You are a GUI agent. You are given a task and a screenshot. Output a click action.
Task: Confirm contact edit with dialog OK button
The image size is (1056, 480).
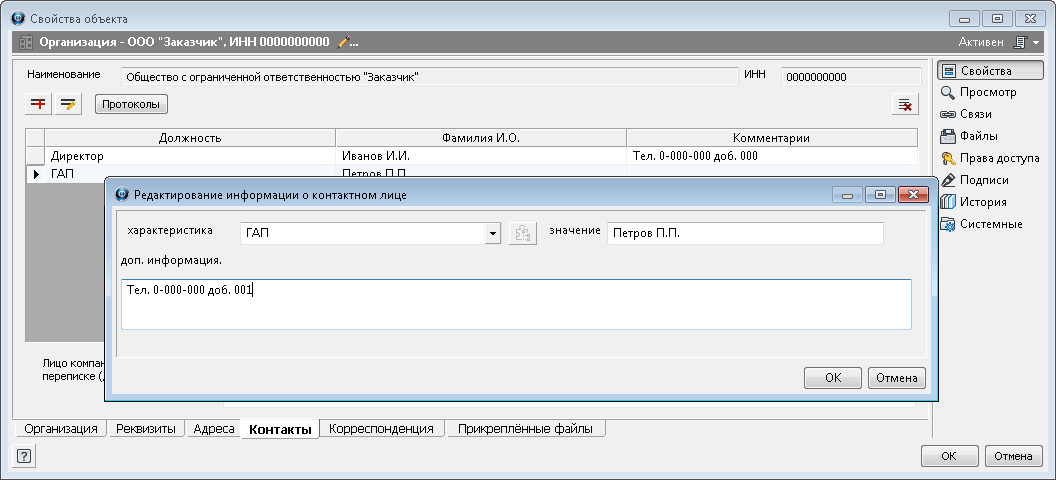pyautogui.click(x=833, y=378)
